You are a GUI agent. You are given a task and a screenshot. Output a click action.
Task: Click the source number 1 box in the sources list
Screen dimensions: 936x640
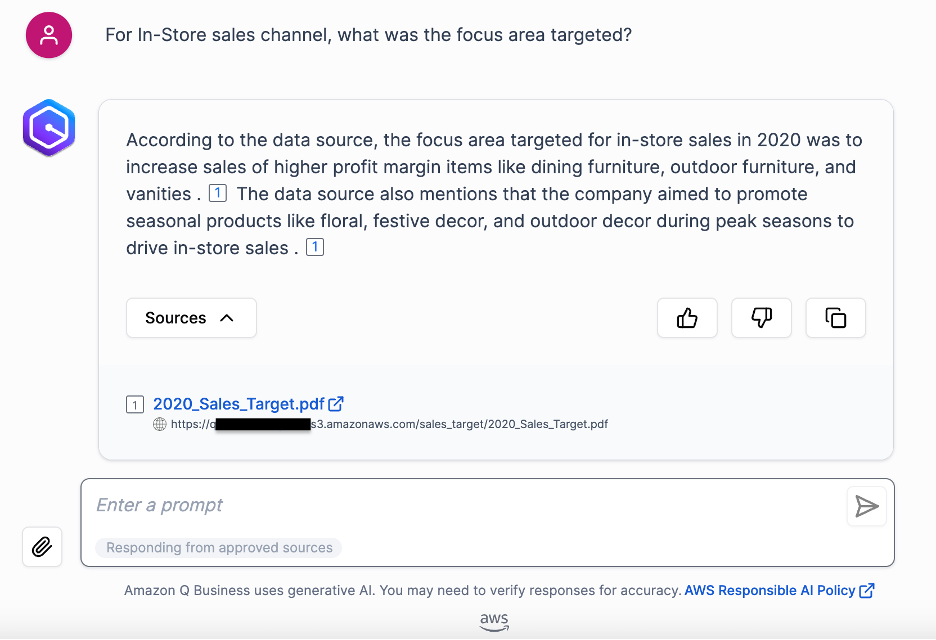tap(135, 405)
